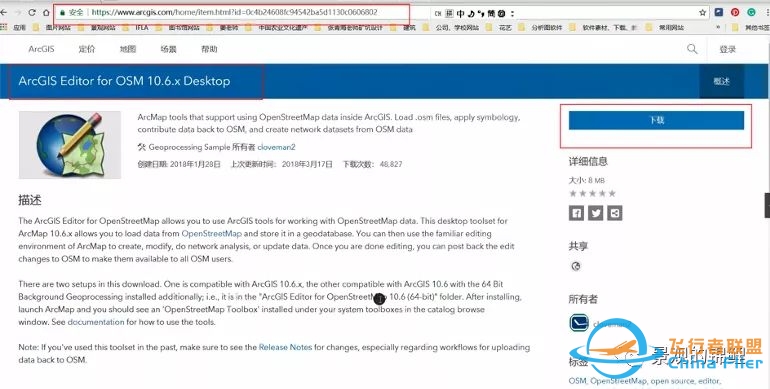Share the item on Facebook

click(x=577, y=213)
